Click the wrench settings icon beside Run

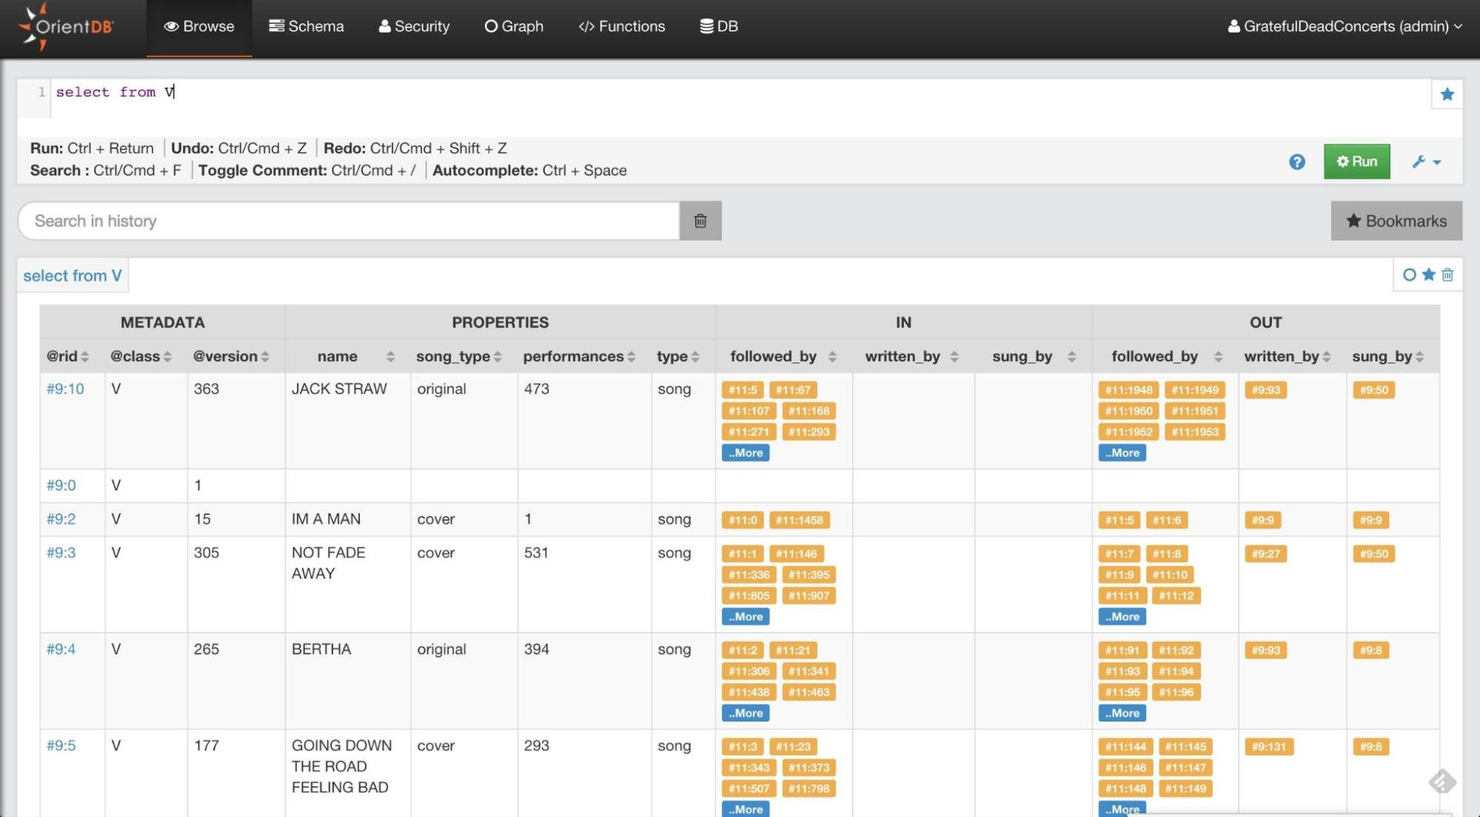point(1419,161)
